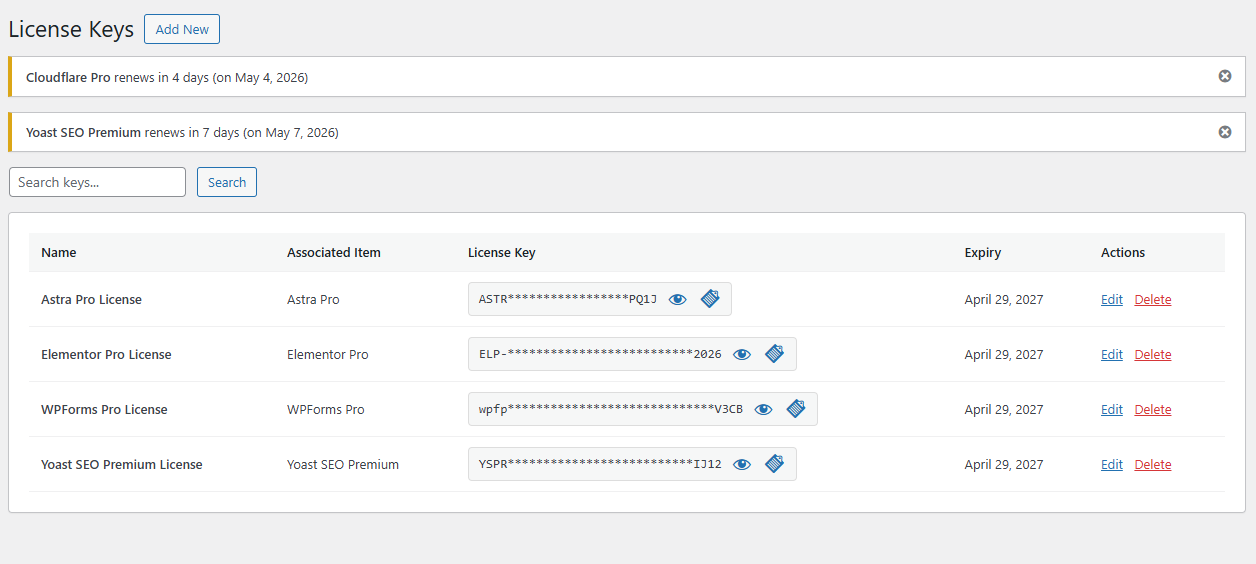The height and width of the screenshot is (564, 1256).
Task: Copy the WPForms Pro license key
Action: click(x=796, y=408)
